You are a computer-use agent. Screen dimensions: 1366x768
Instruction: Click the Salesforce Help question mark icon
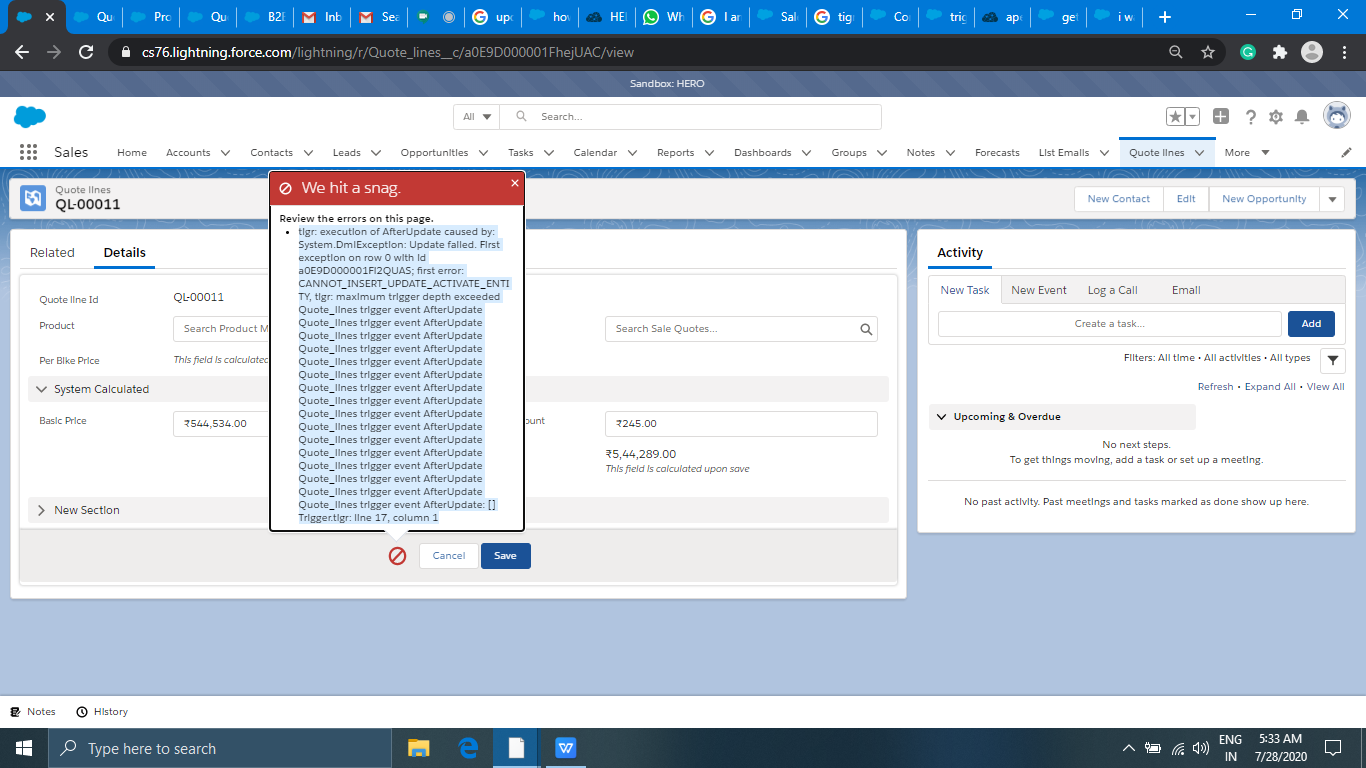pos(1250,117)
